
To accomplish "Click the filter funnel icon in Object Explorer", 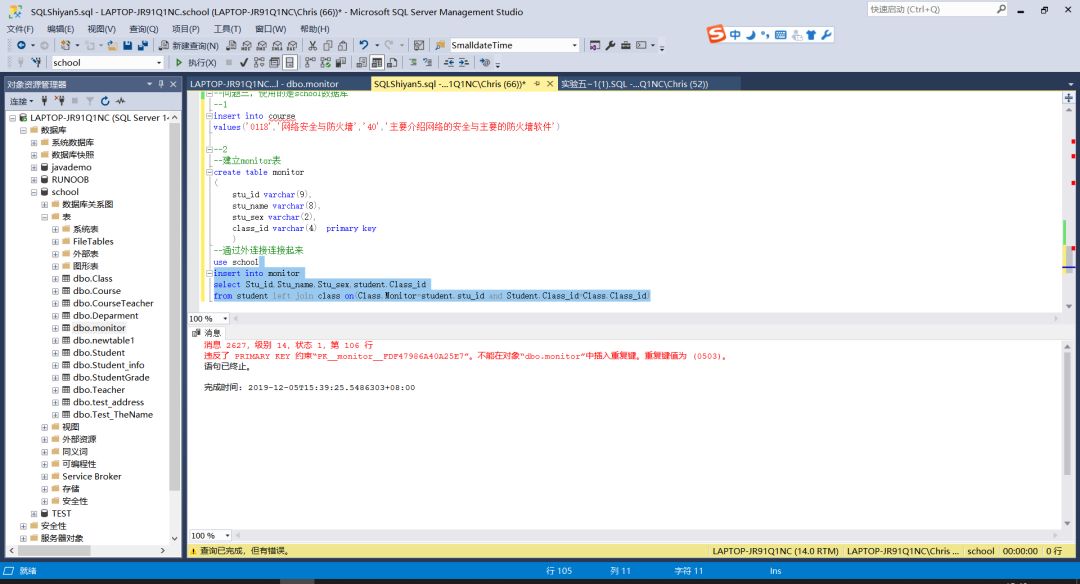I will pyautogui.click(x=89, y=101).
